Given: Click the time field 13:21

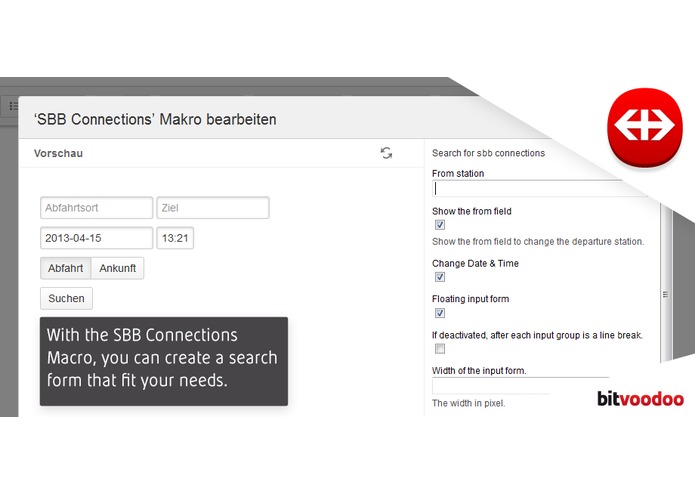Looking at the screenshot, I should point(175,238).
